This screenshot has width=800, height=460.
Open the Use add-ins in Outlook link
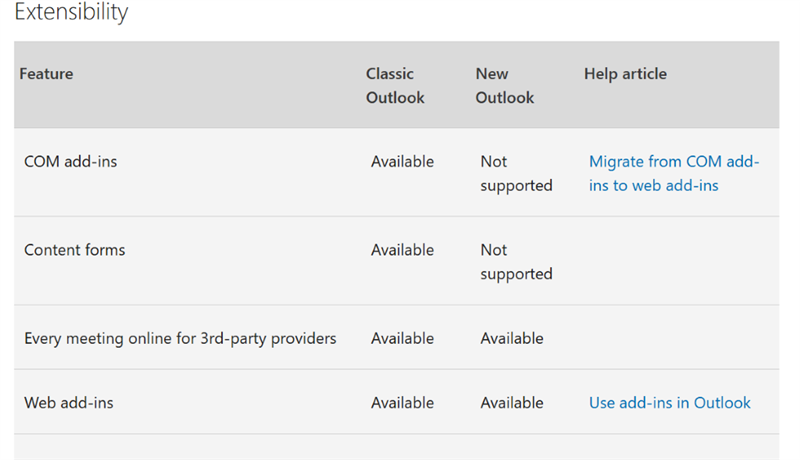tap(669, 403)
